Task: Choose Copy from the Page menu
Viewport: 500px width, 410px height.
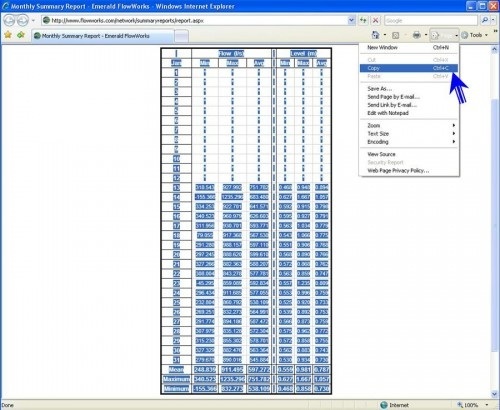Action: (x=409, y=68)
